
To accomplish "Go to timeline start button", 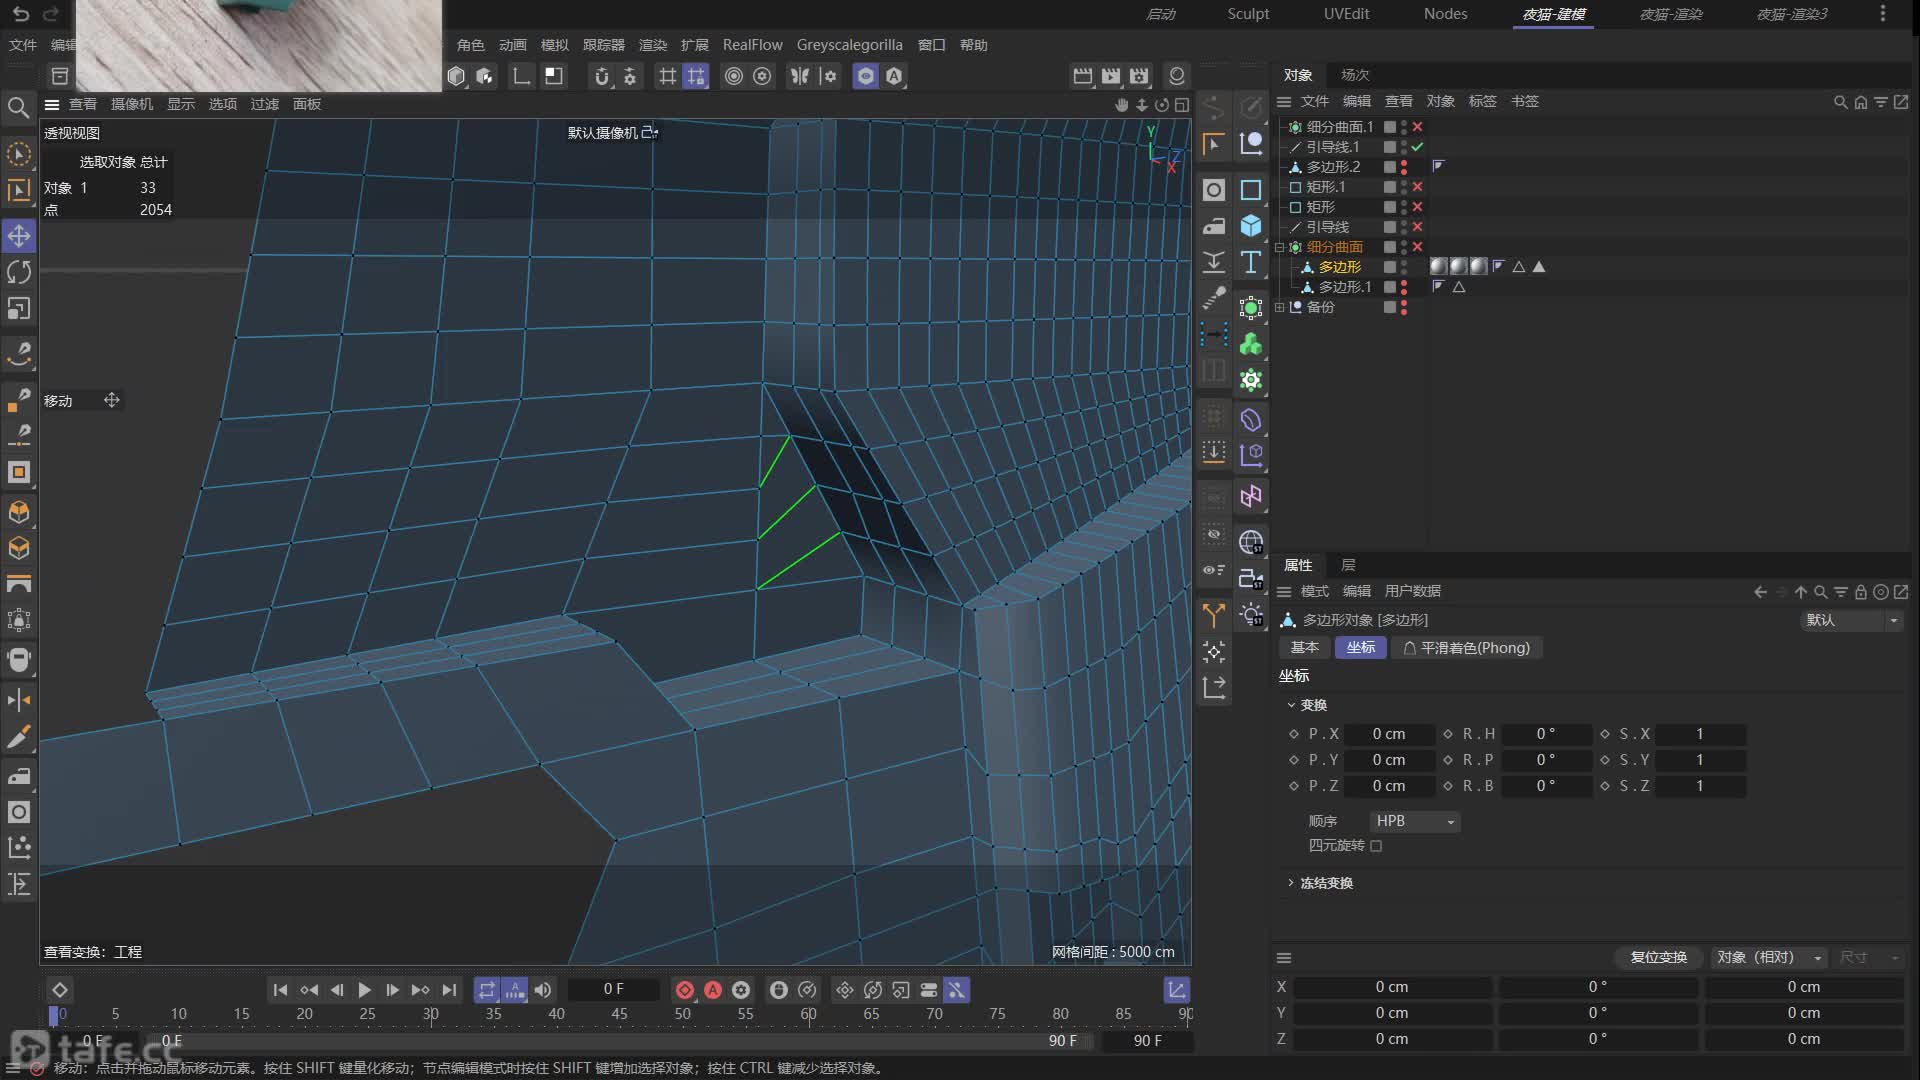I will click(280, 990).
